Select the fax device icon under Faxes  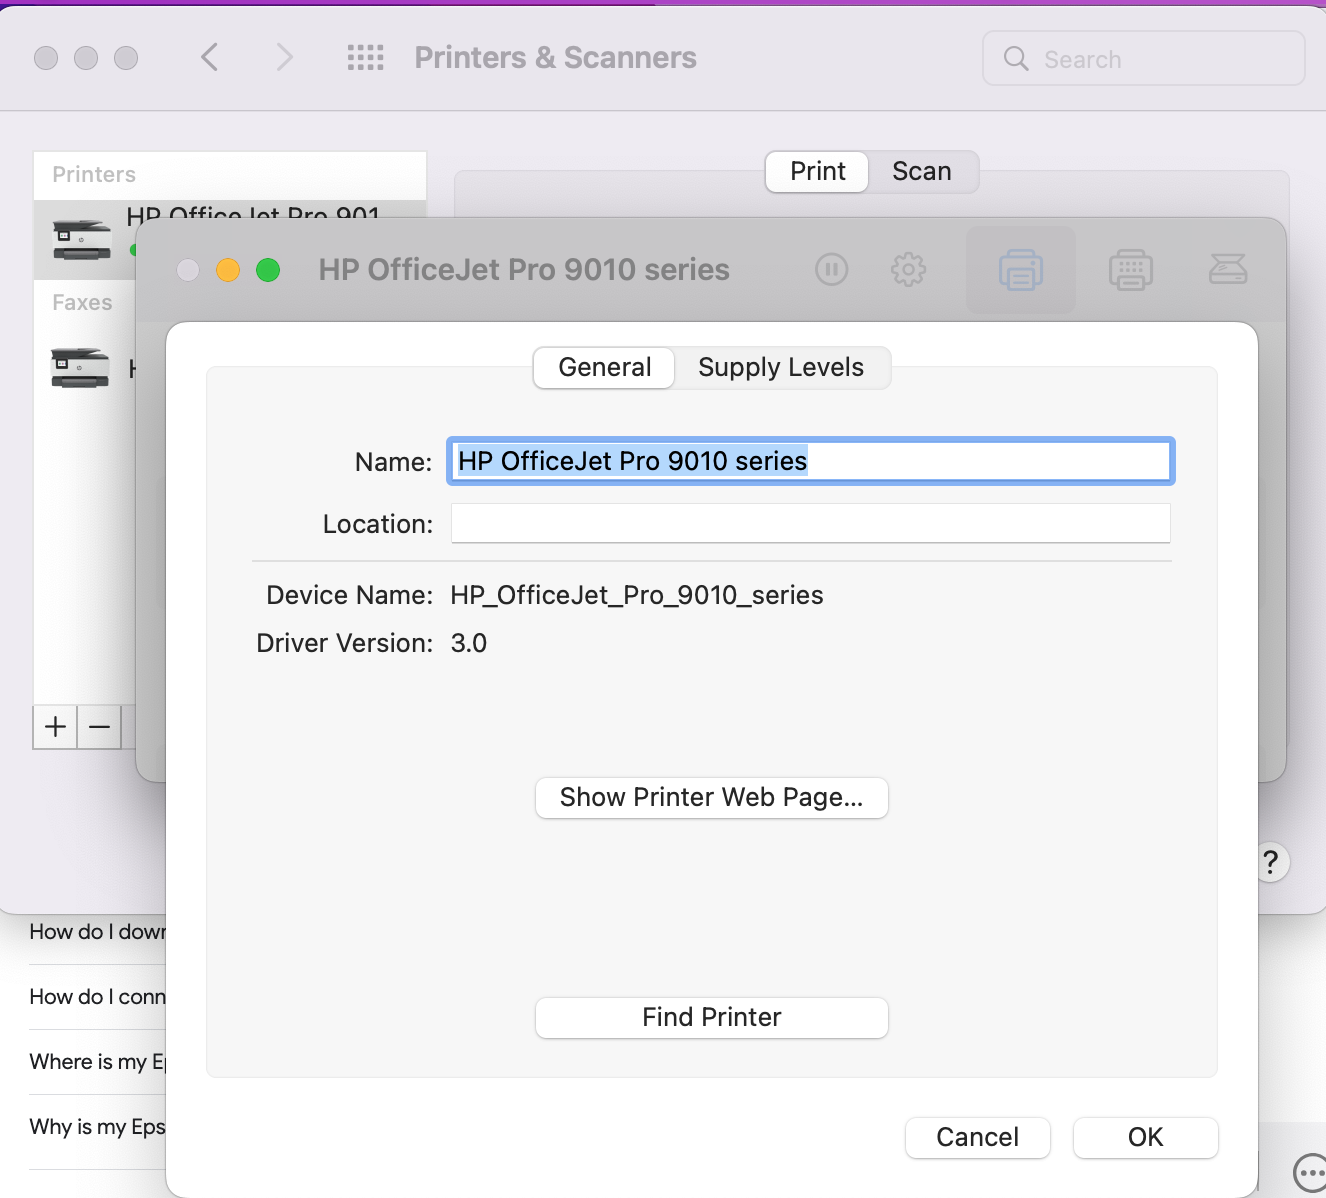point(80,367)
